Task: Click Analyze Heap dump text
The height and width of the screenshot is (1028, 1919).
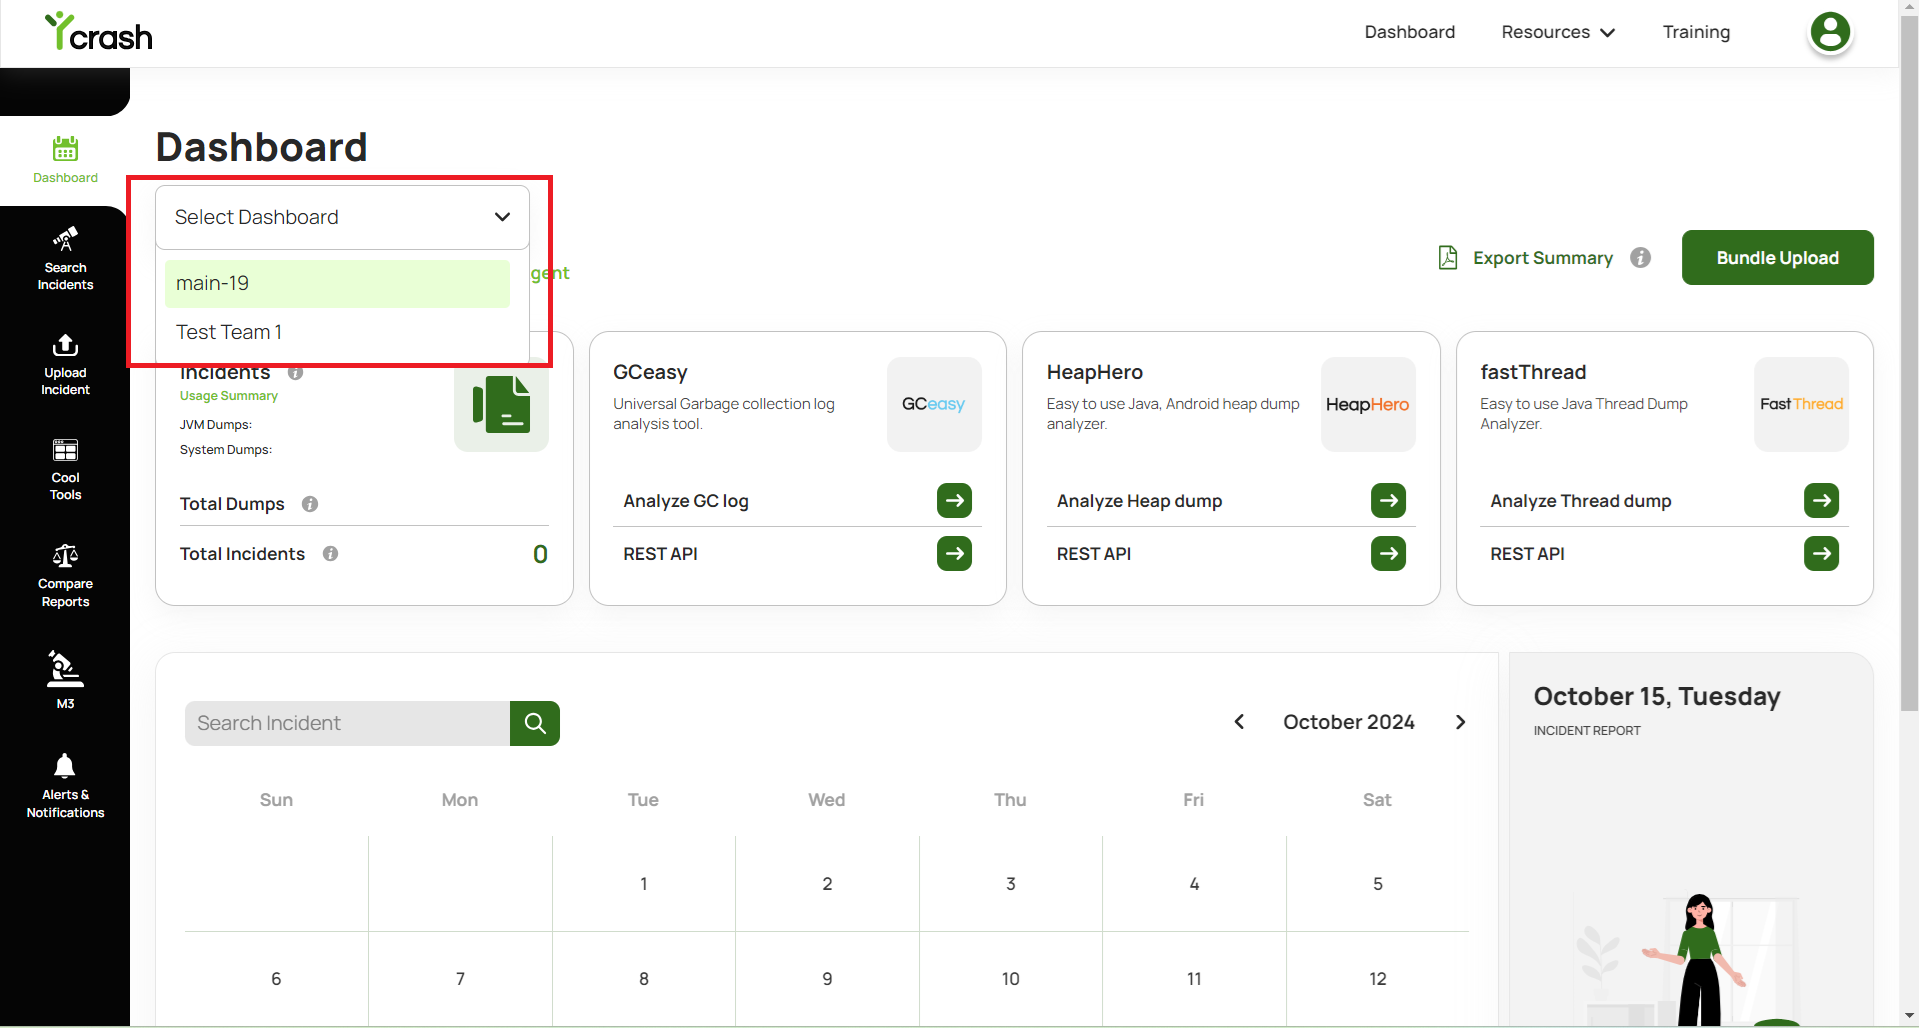Action: point(1139,501)
